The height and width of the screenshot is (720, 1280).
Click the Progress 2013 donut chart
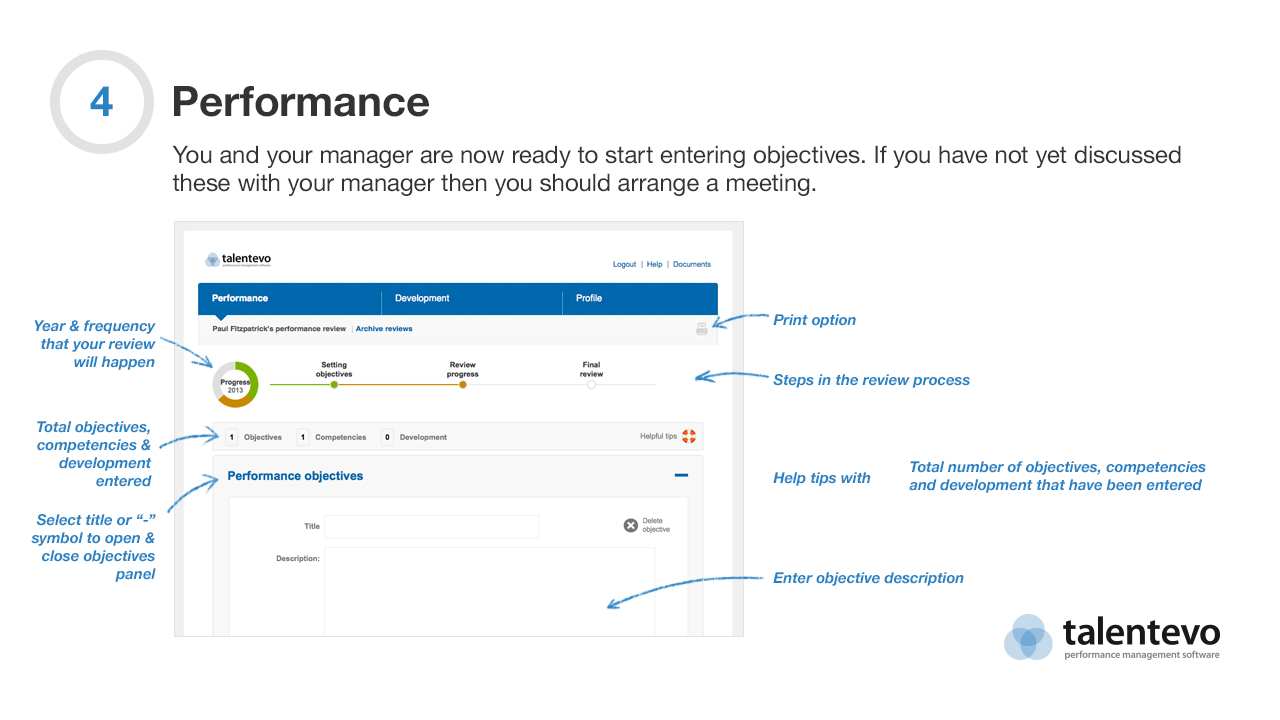[x=235, y=385]
